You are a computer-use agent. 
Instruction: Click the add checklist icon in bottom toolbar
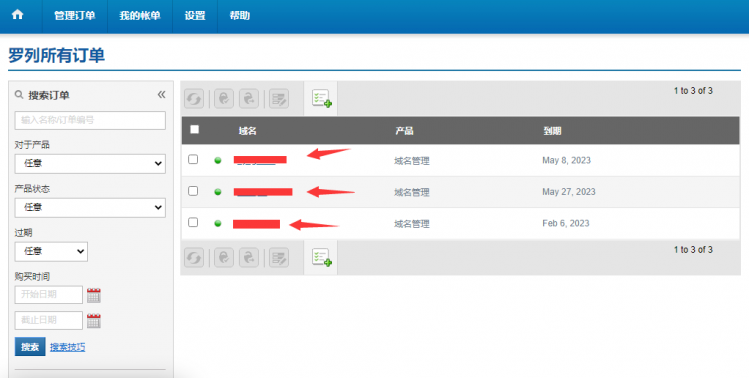321,258
